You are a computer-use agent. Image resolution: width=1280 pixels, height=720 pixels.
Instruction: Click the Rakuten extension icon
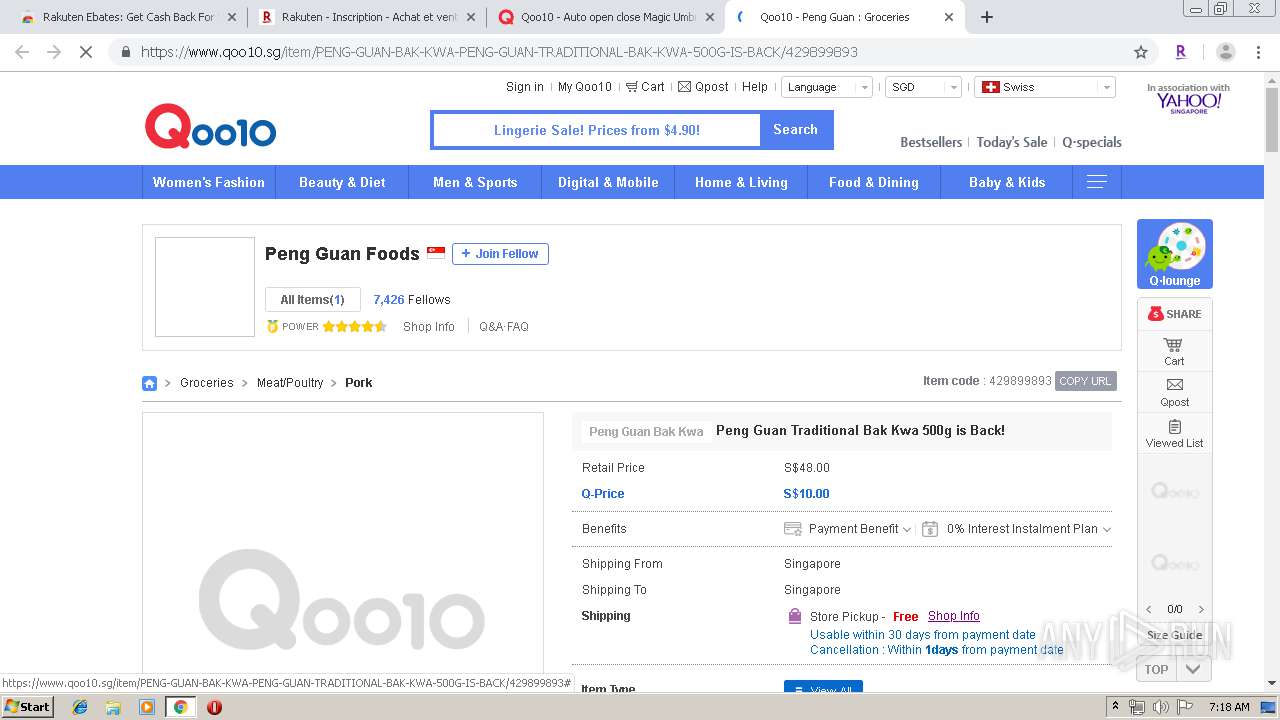pos(1181,52)
